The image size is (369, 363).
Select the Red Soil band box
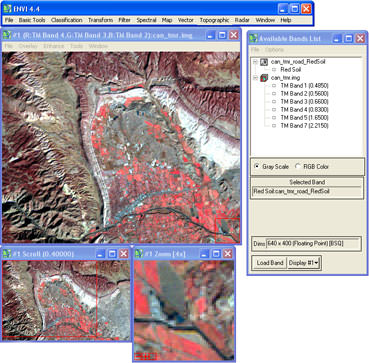pos(275,70)
